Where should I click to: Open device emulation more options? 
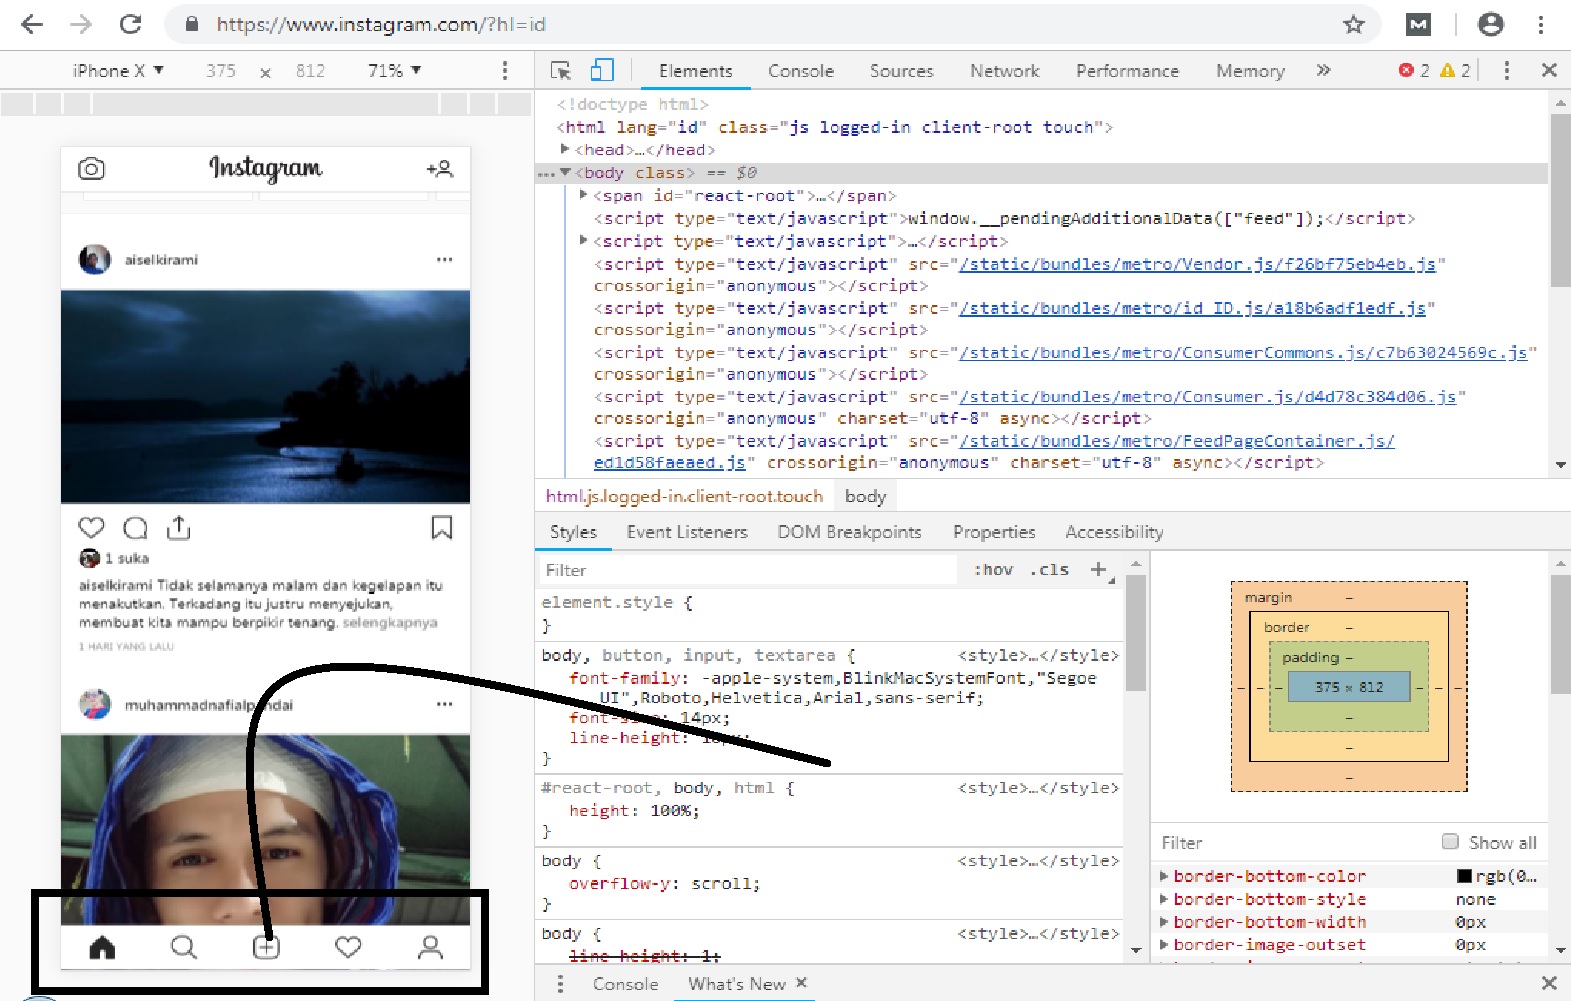tap(505, 70)
